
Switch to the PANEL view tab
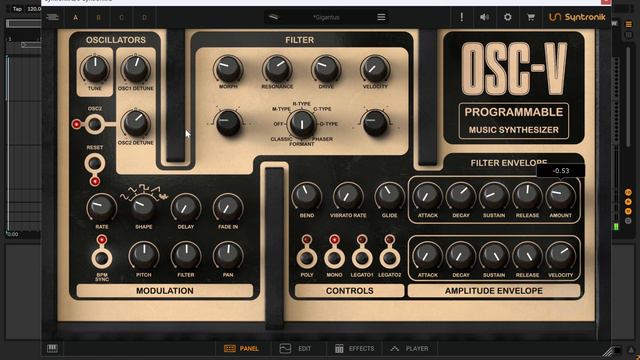point(241,349)
